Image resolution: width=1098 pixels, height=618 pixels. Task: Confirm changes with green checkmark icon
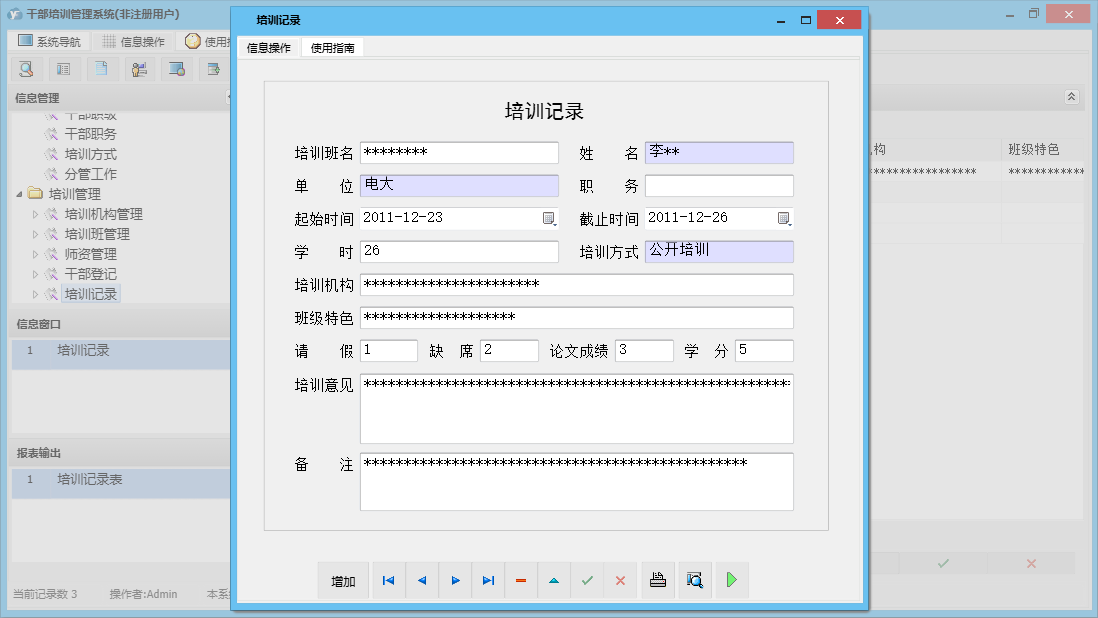click(x=587, y=580)
